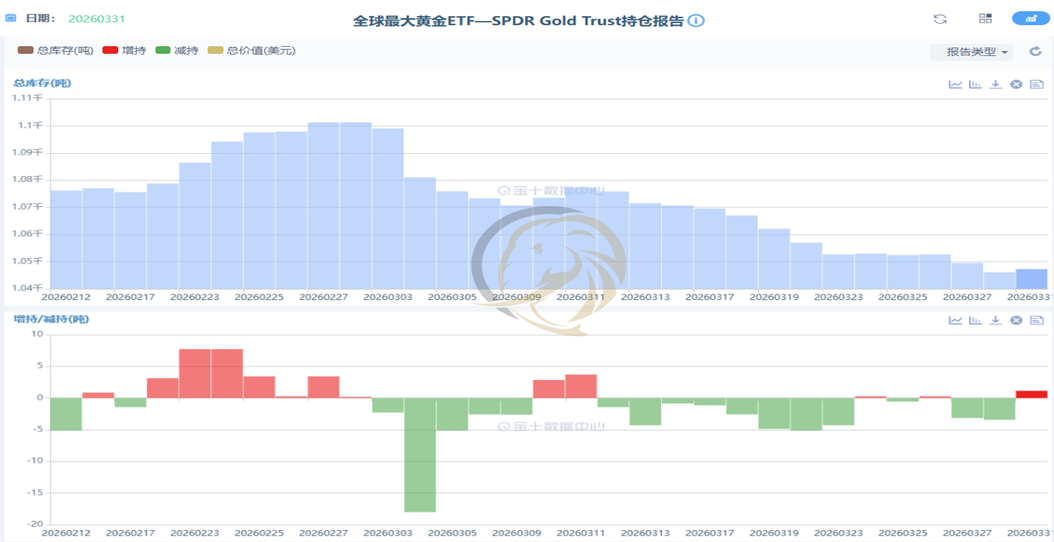The height and width of the screenshot is (542, 1054).
Task: Click the 总库存(吨) chart title
Action: click(x=42, y=83)
